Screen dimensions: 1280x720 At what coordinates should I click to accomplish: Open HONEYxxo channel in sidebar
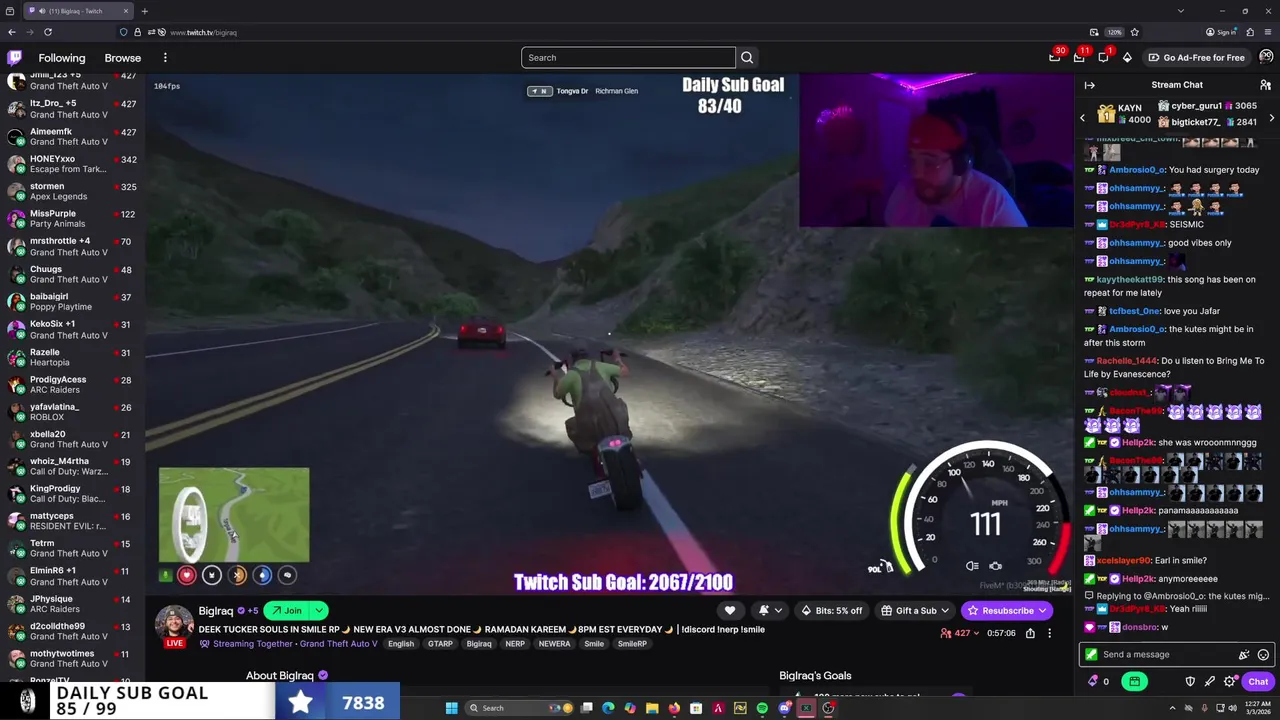(72, 163)
